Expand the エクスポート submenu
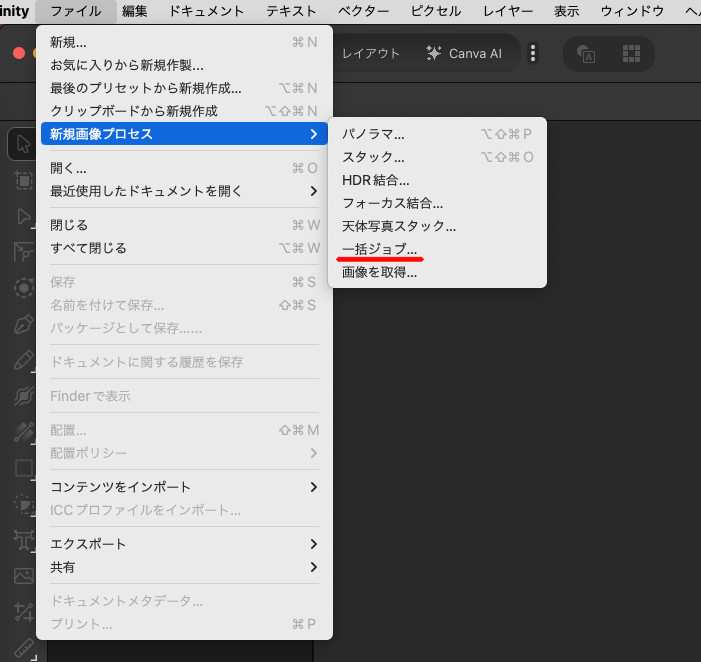 pos(184,544)
